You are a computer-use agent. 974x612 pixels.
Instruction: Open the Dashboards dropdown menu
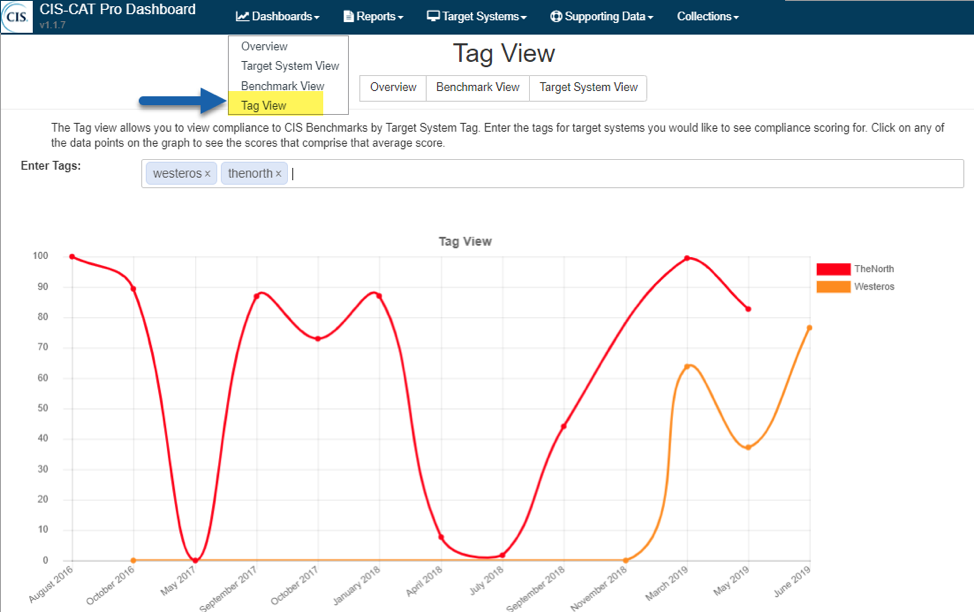point(278,17)
